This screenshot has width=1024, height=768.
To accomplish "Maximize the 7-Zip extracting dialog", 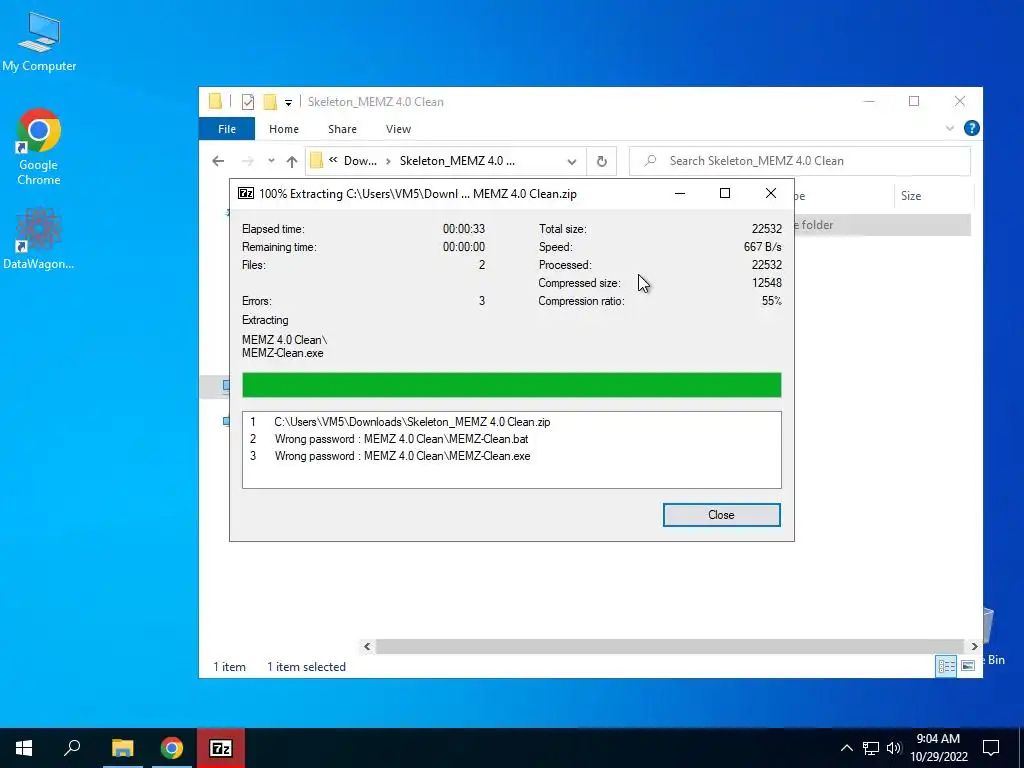I will pos(724,193).
